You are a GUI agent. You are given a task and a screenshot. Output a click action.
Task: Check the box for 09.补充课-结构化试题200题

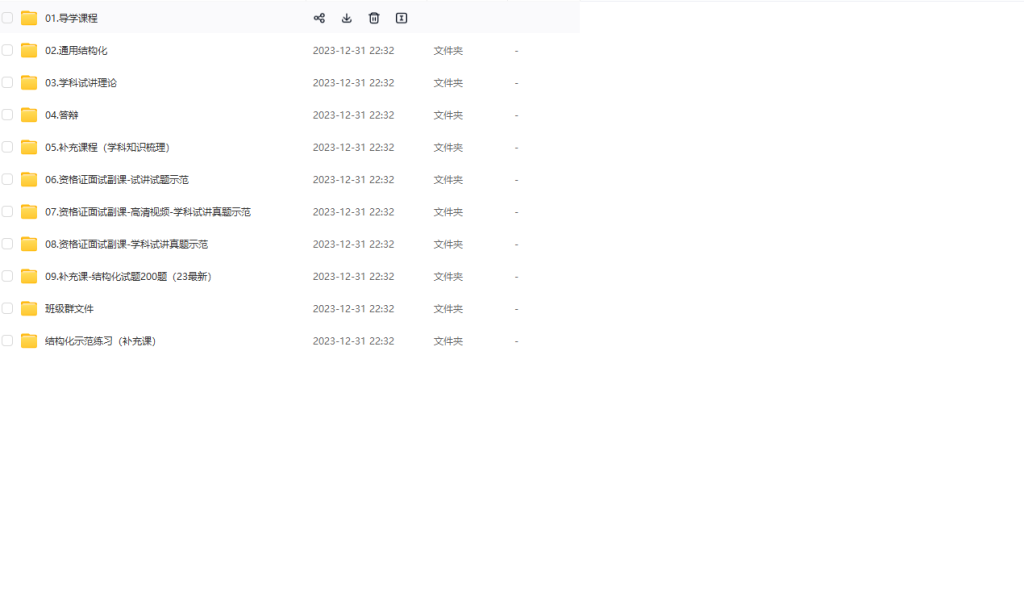point(8,276)
